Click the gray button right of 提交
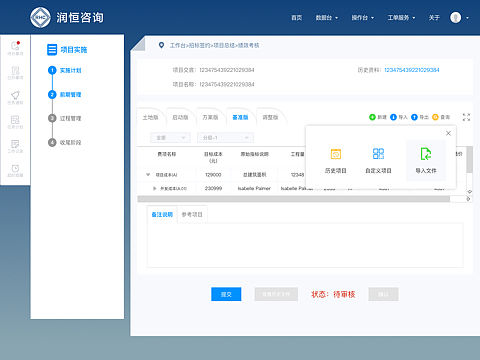 [x=276, y=294]
